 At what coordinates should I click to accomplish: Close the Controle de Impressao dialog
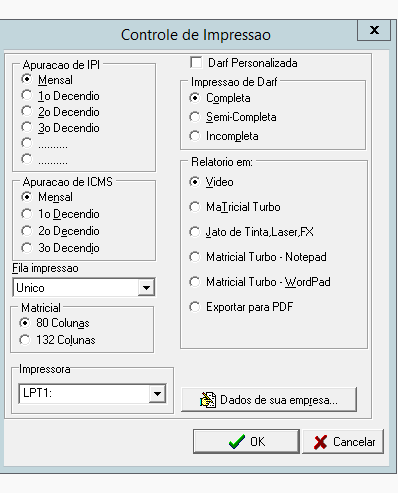coord(374,30)
